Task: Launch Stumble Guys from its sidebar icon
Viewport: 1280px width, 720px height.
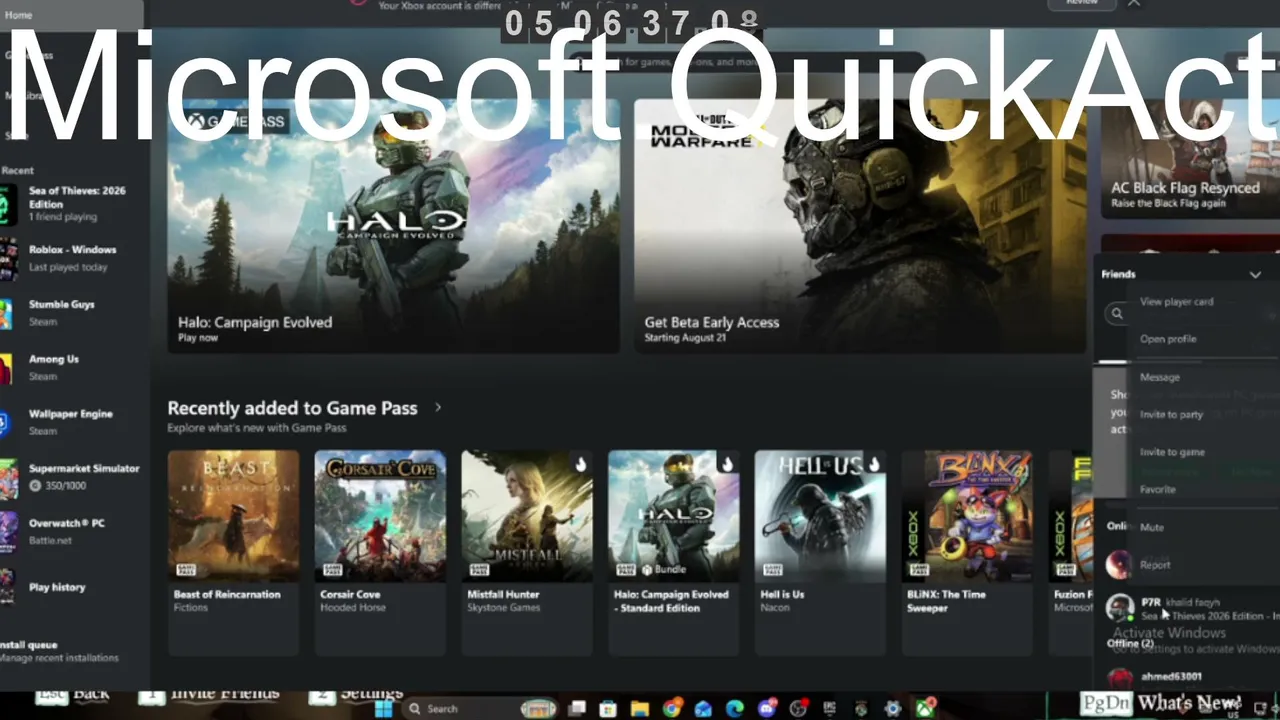Action: tap(7, 313)
